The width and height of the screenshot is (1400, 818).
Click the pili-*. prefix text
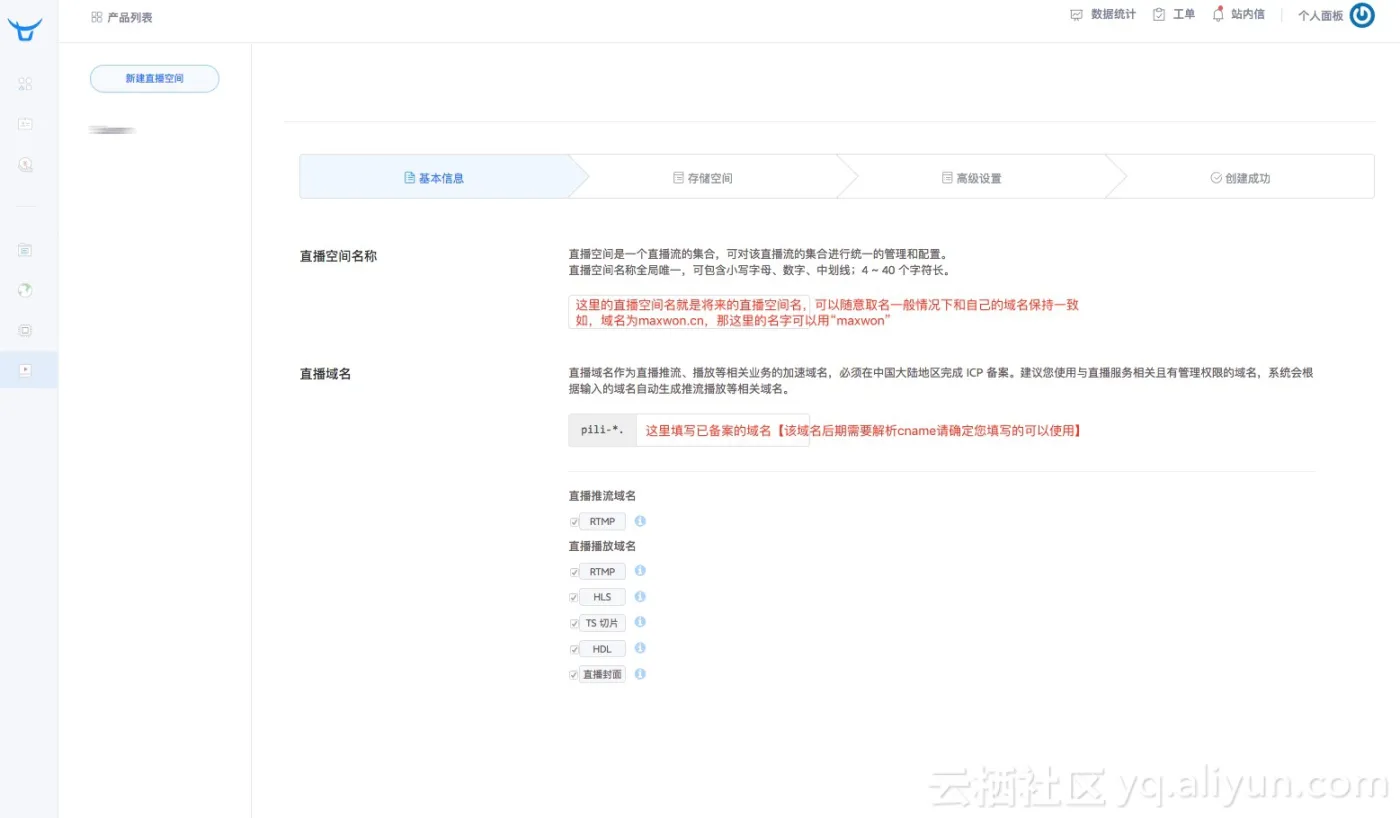click(602, 430)
